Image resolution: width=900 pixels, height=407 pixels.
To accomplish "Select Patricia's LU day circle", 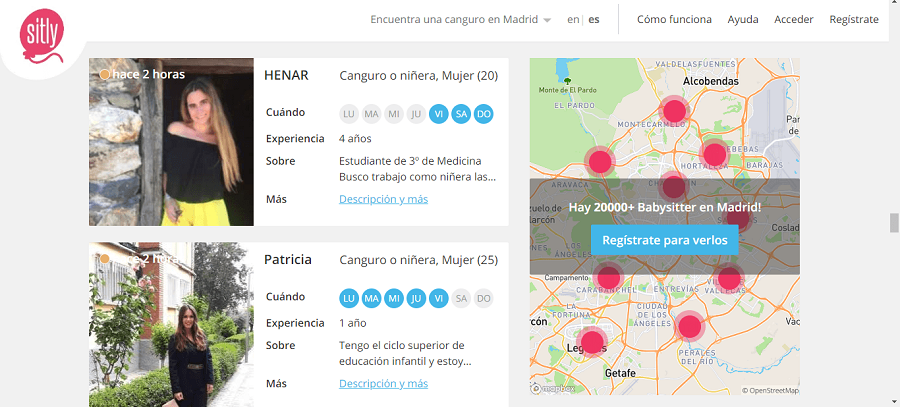I will point(349,299).
